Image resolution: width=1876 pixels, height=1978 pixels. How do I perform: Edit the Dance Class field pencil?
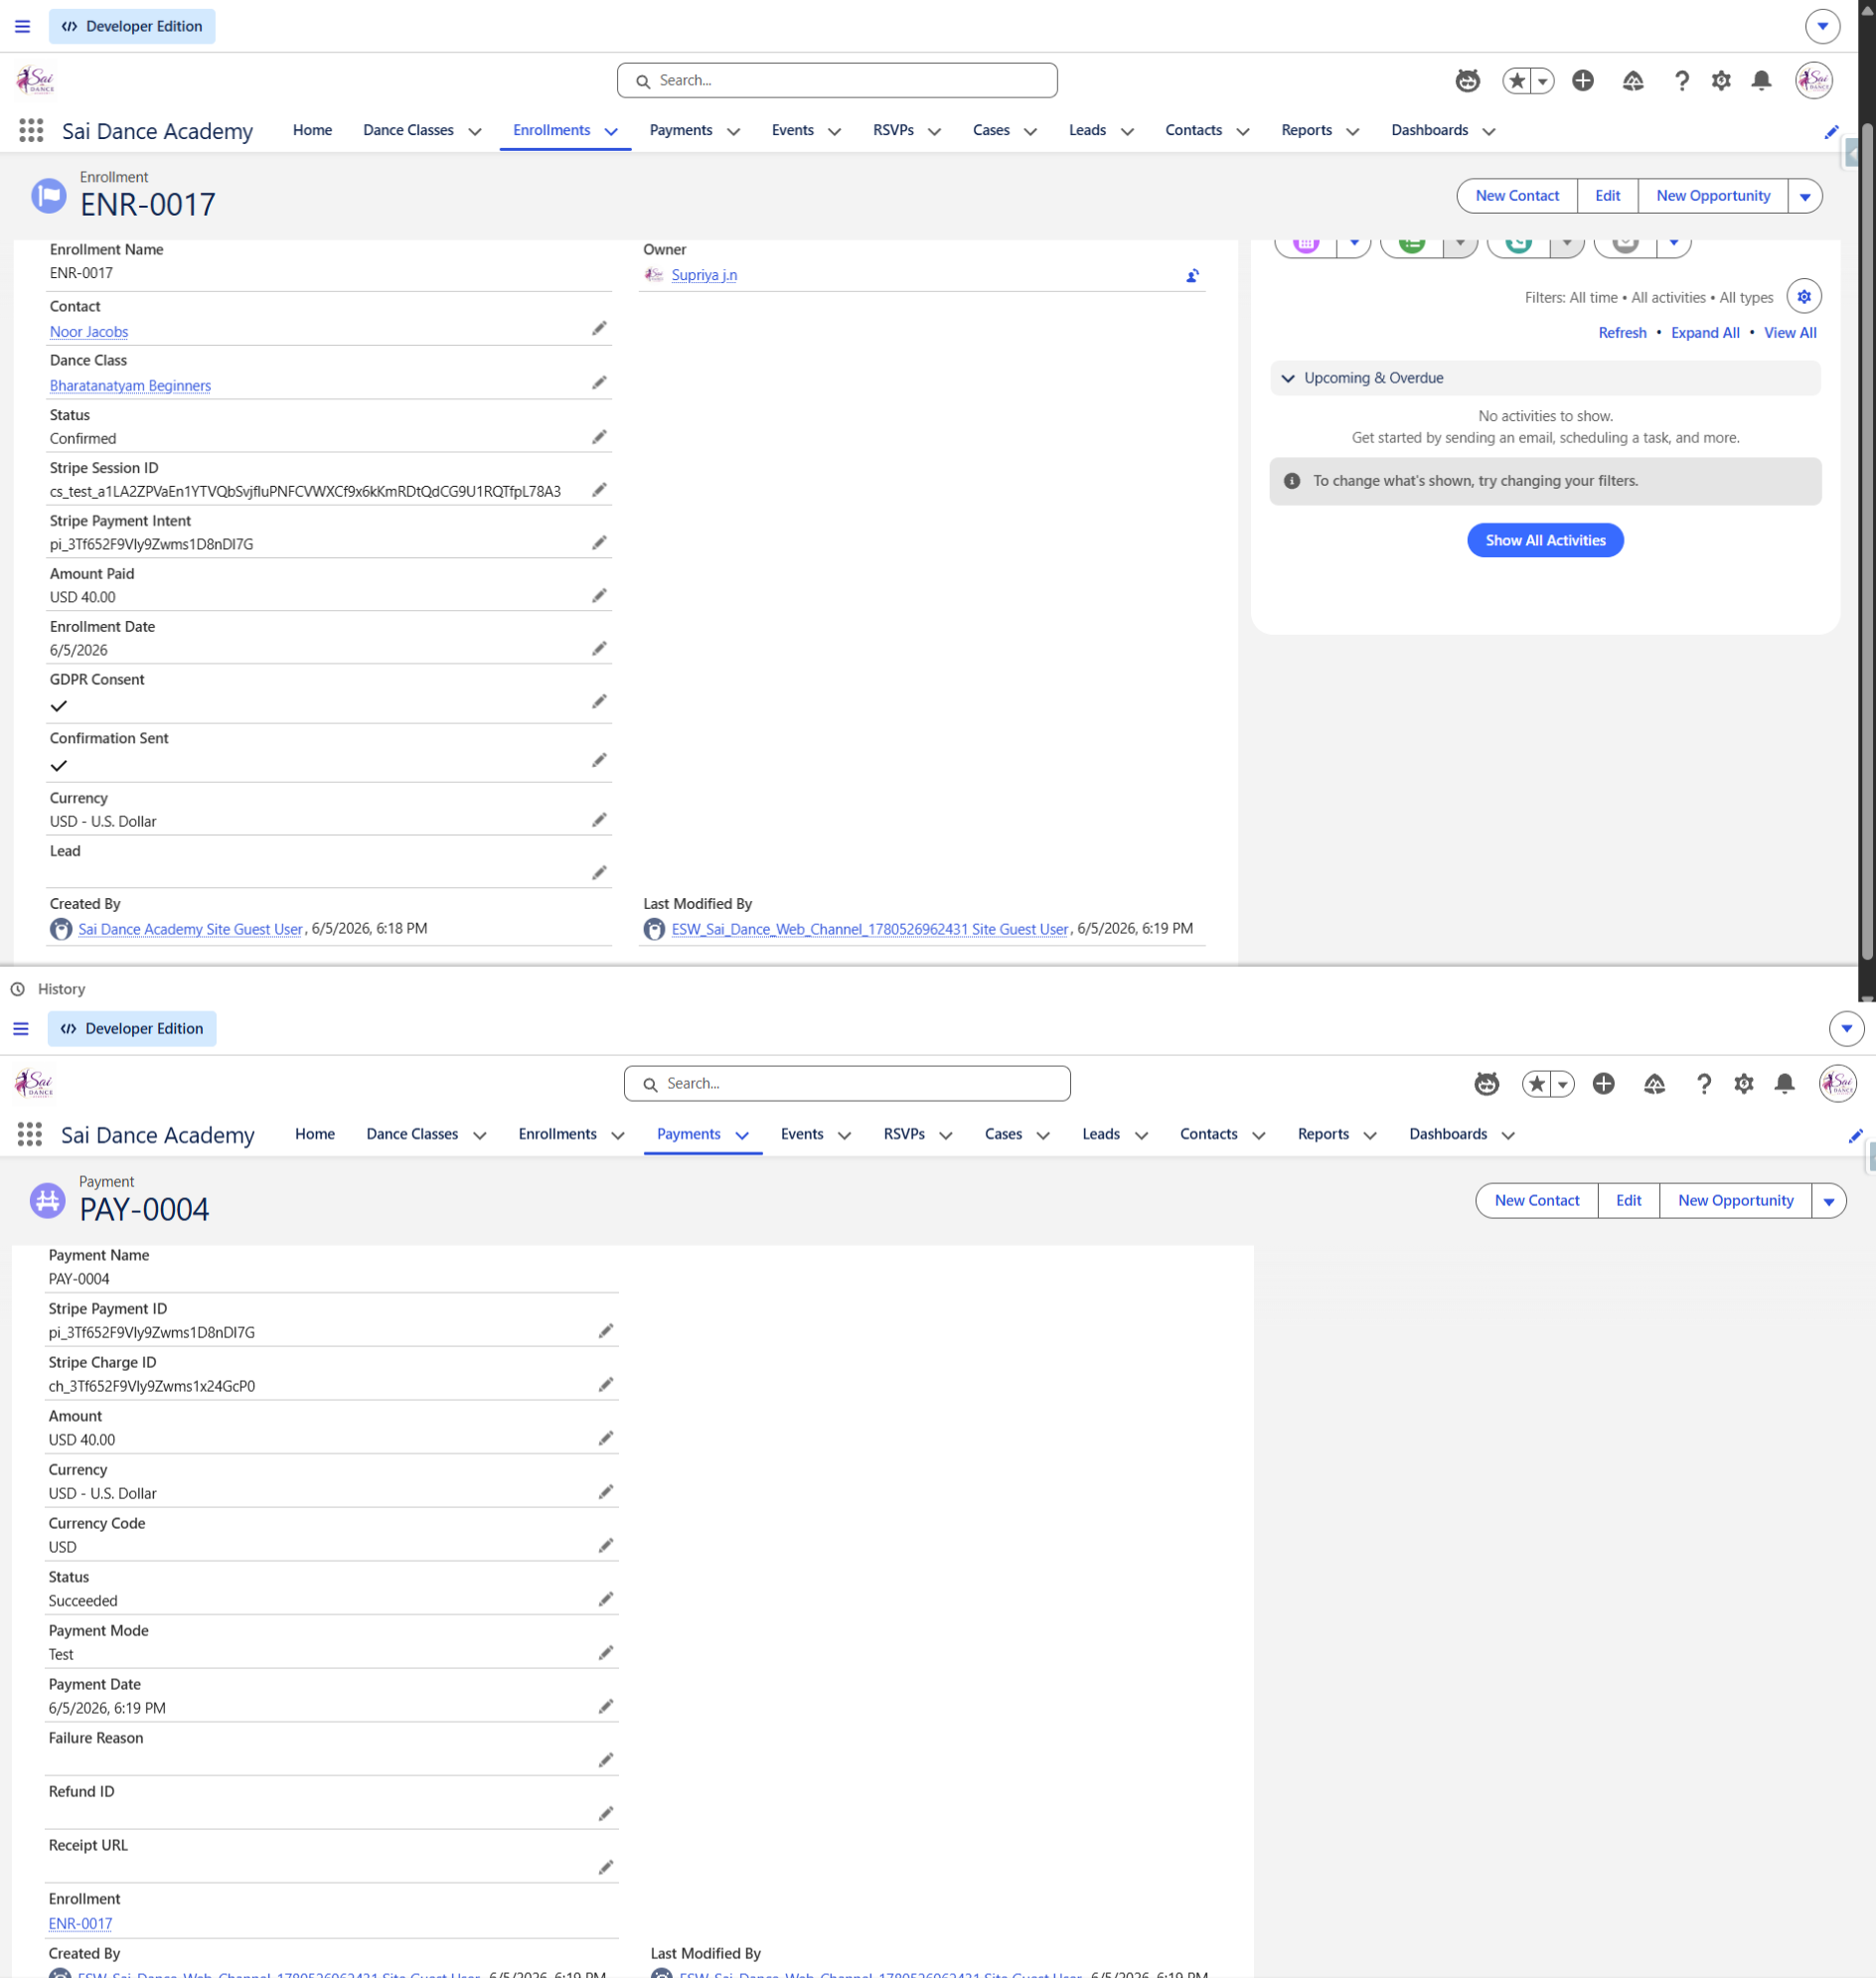pyautogui.click(x=599, y=383)
